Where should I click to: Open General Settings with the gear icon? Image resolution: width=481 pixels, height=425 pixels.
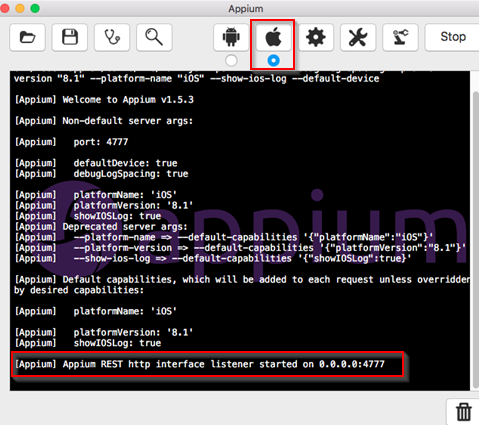click(x=316, y=37)
